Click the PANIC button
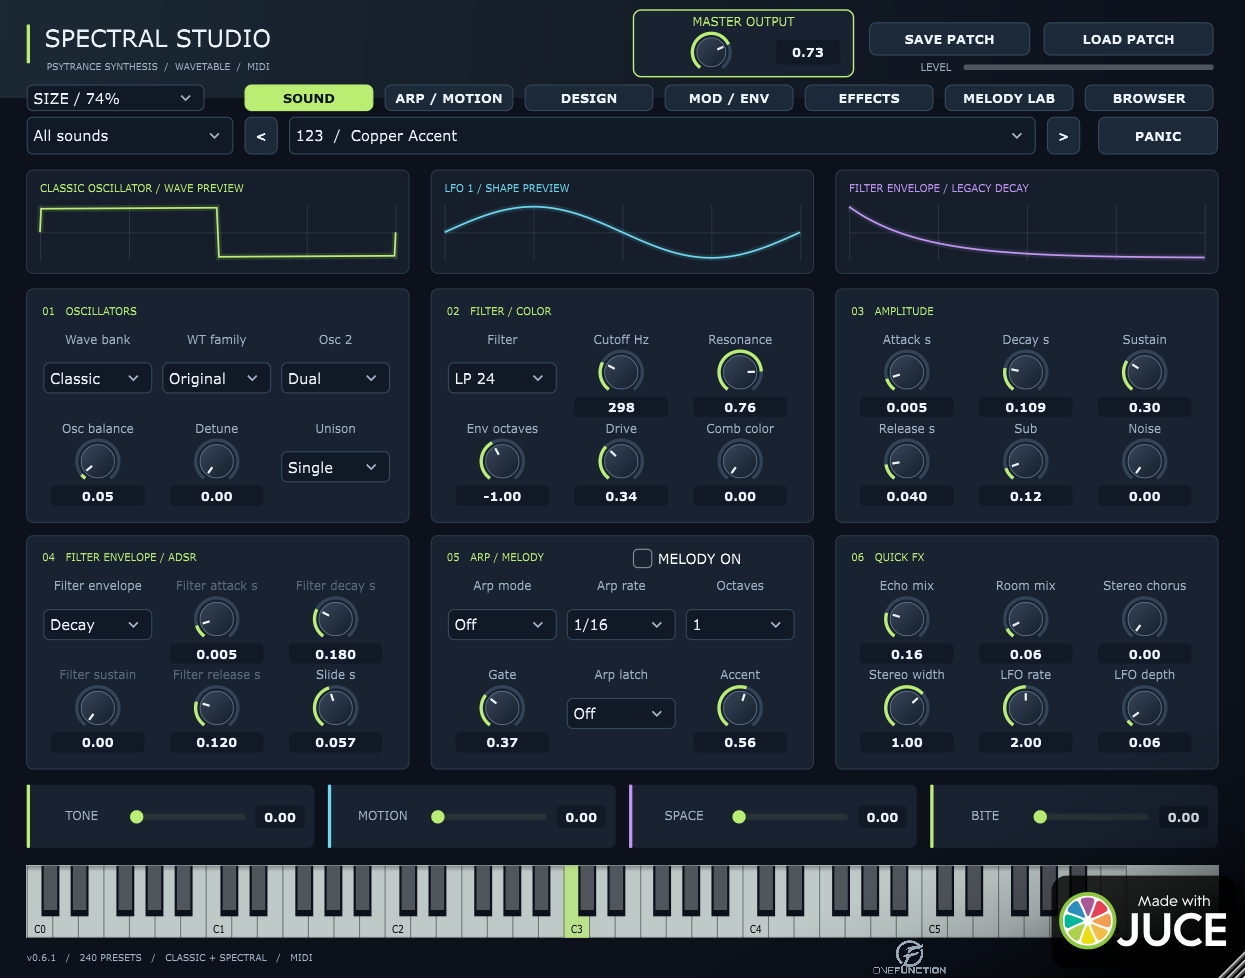 [1158, 136]
